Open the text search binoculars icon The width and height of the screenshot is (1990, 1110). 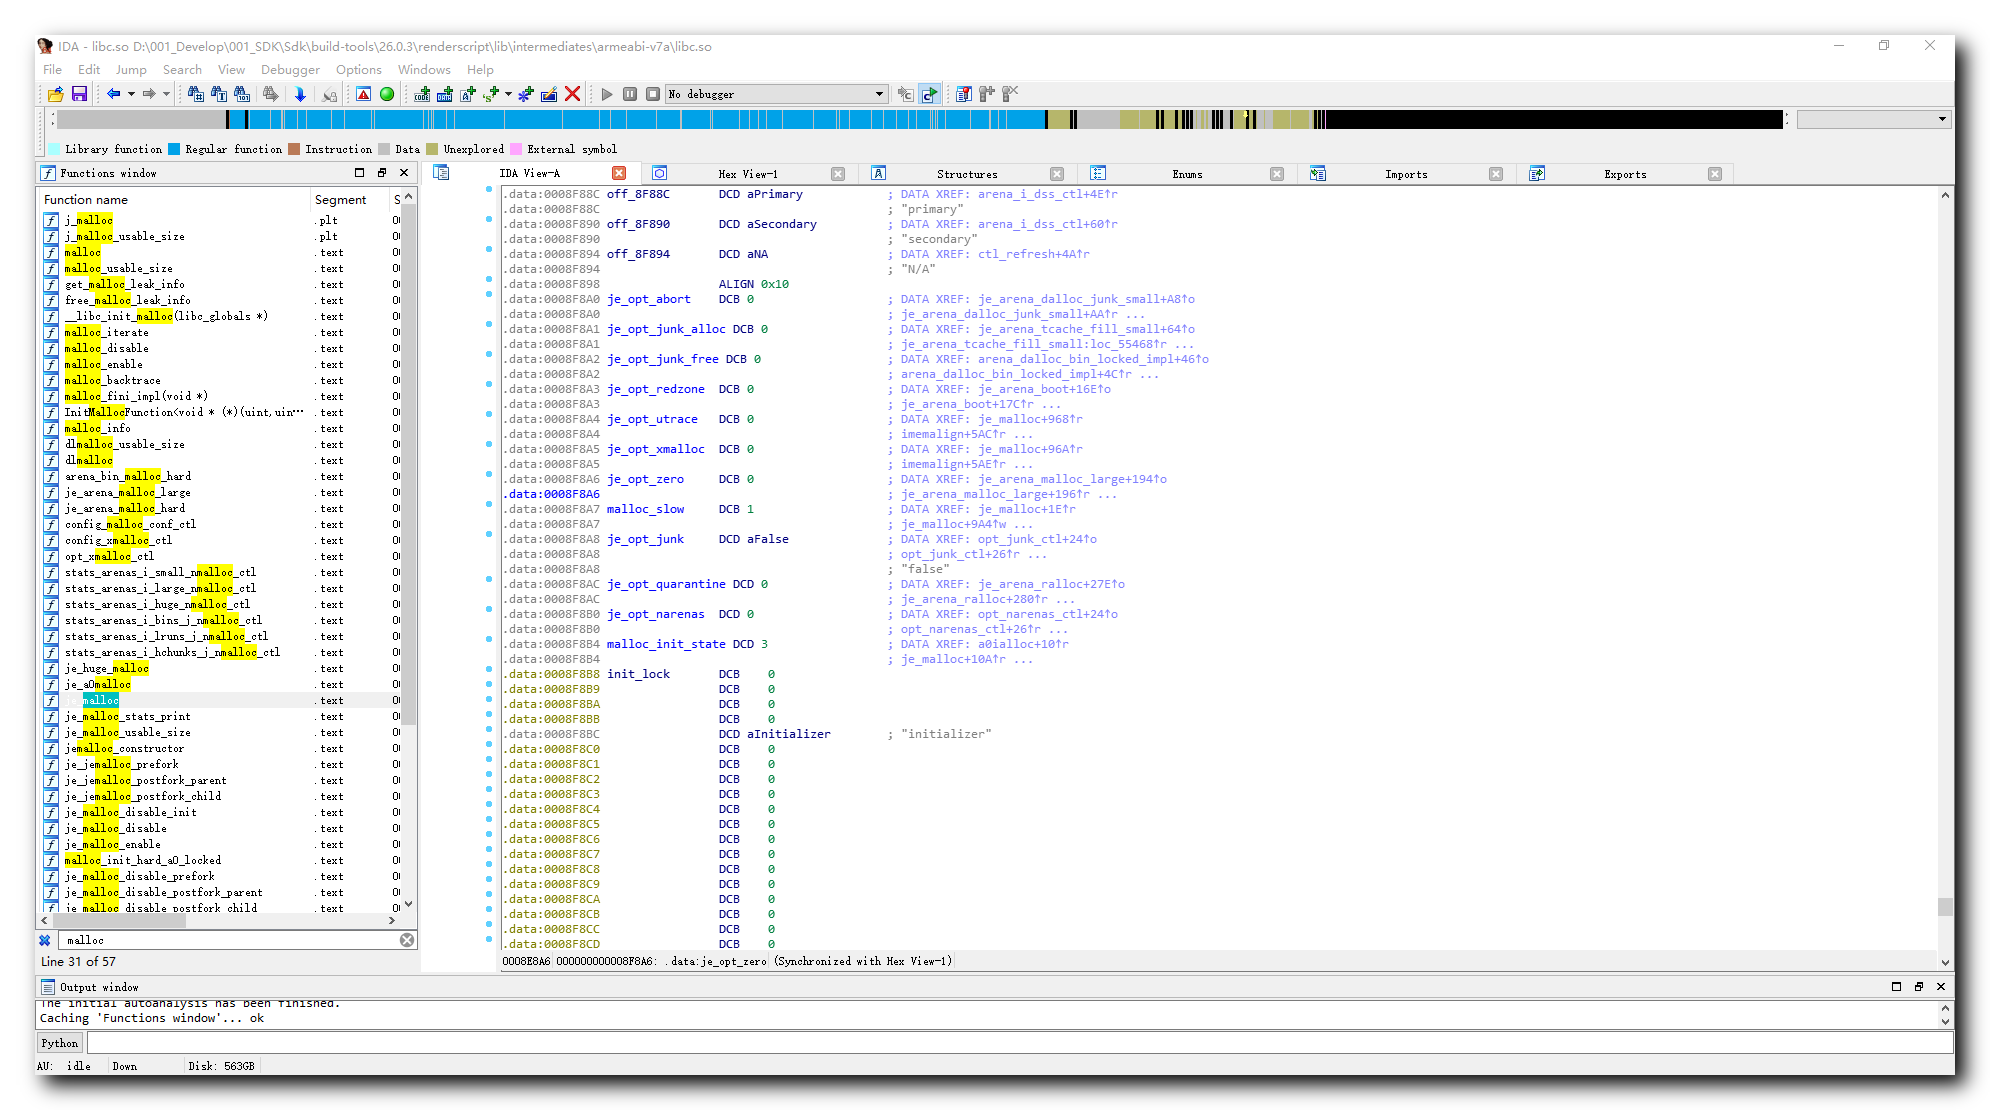[219, 94]
